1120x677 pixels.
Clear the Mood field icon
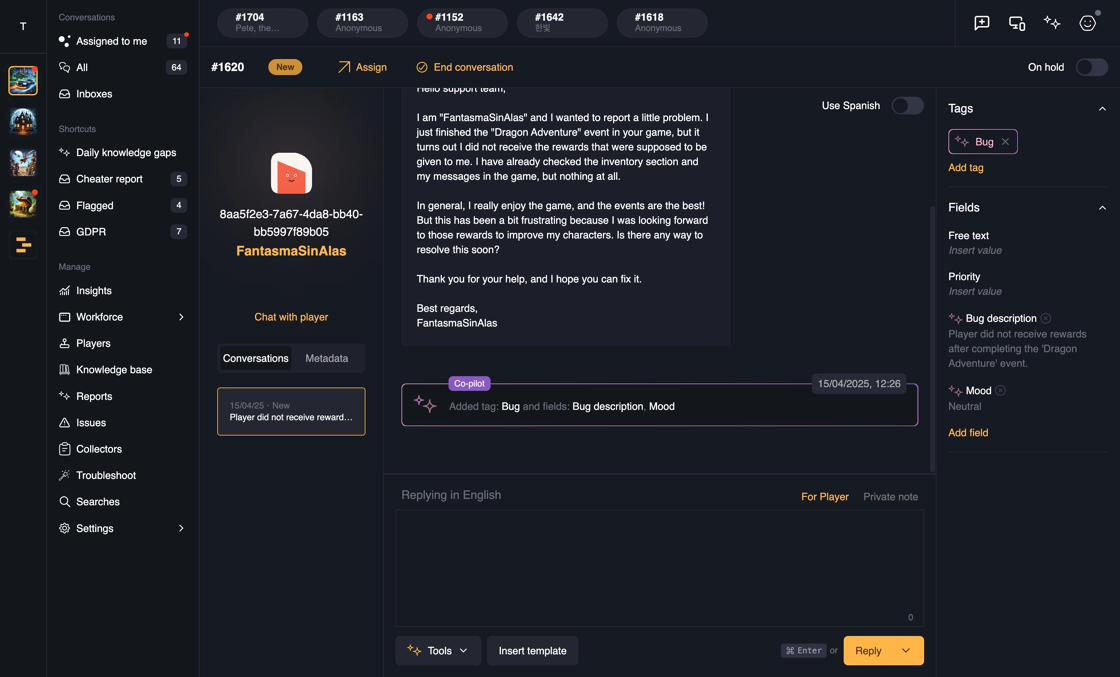[1001, 390]
